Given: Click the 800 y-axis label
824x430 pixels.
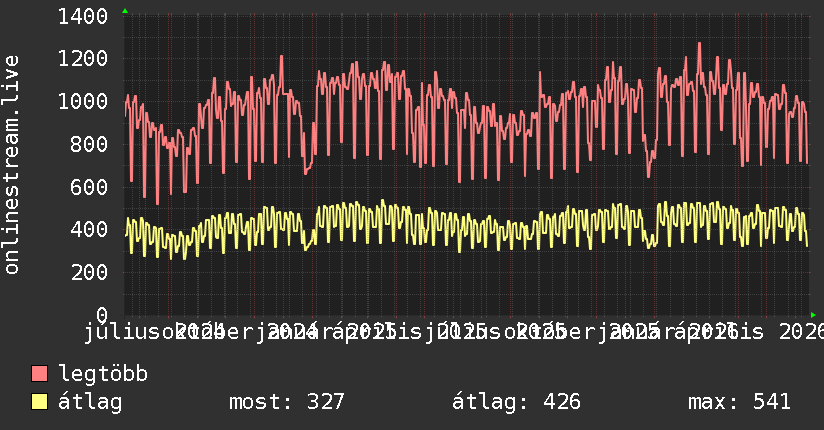Looking at the screenshot, I should [89, 144].
